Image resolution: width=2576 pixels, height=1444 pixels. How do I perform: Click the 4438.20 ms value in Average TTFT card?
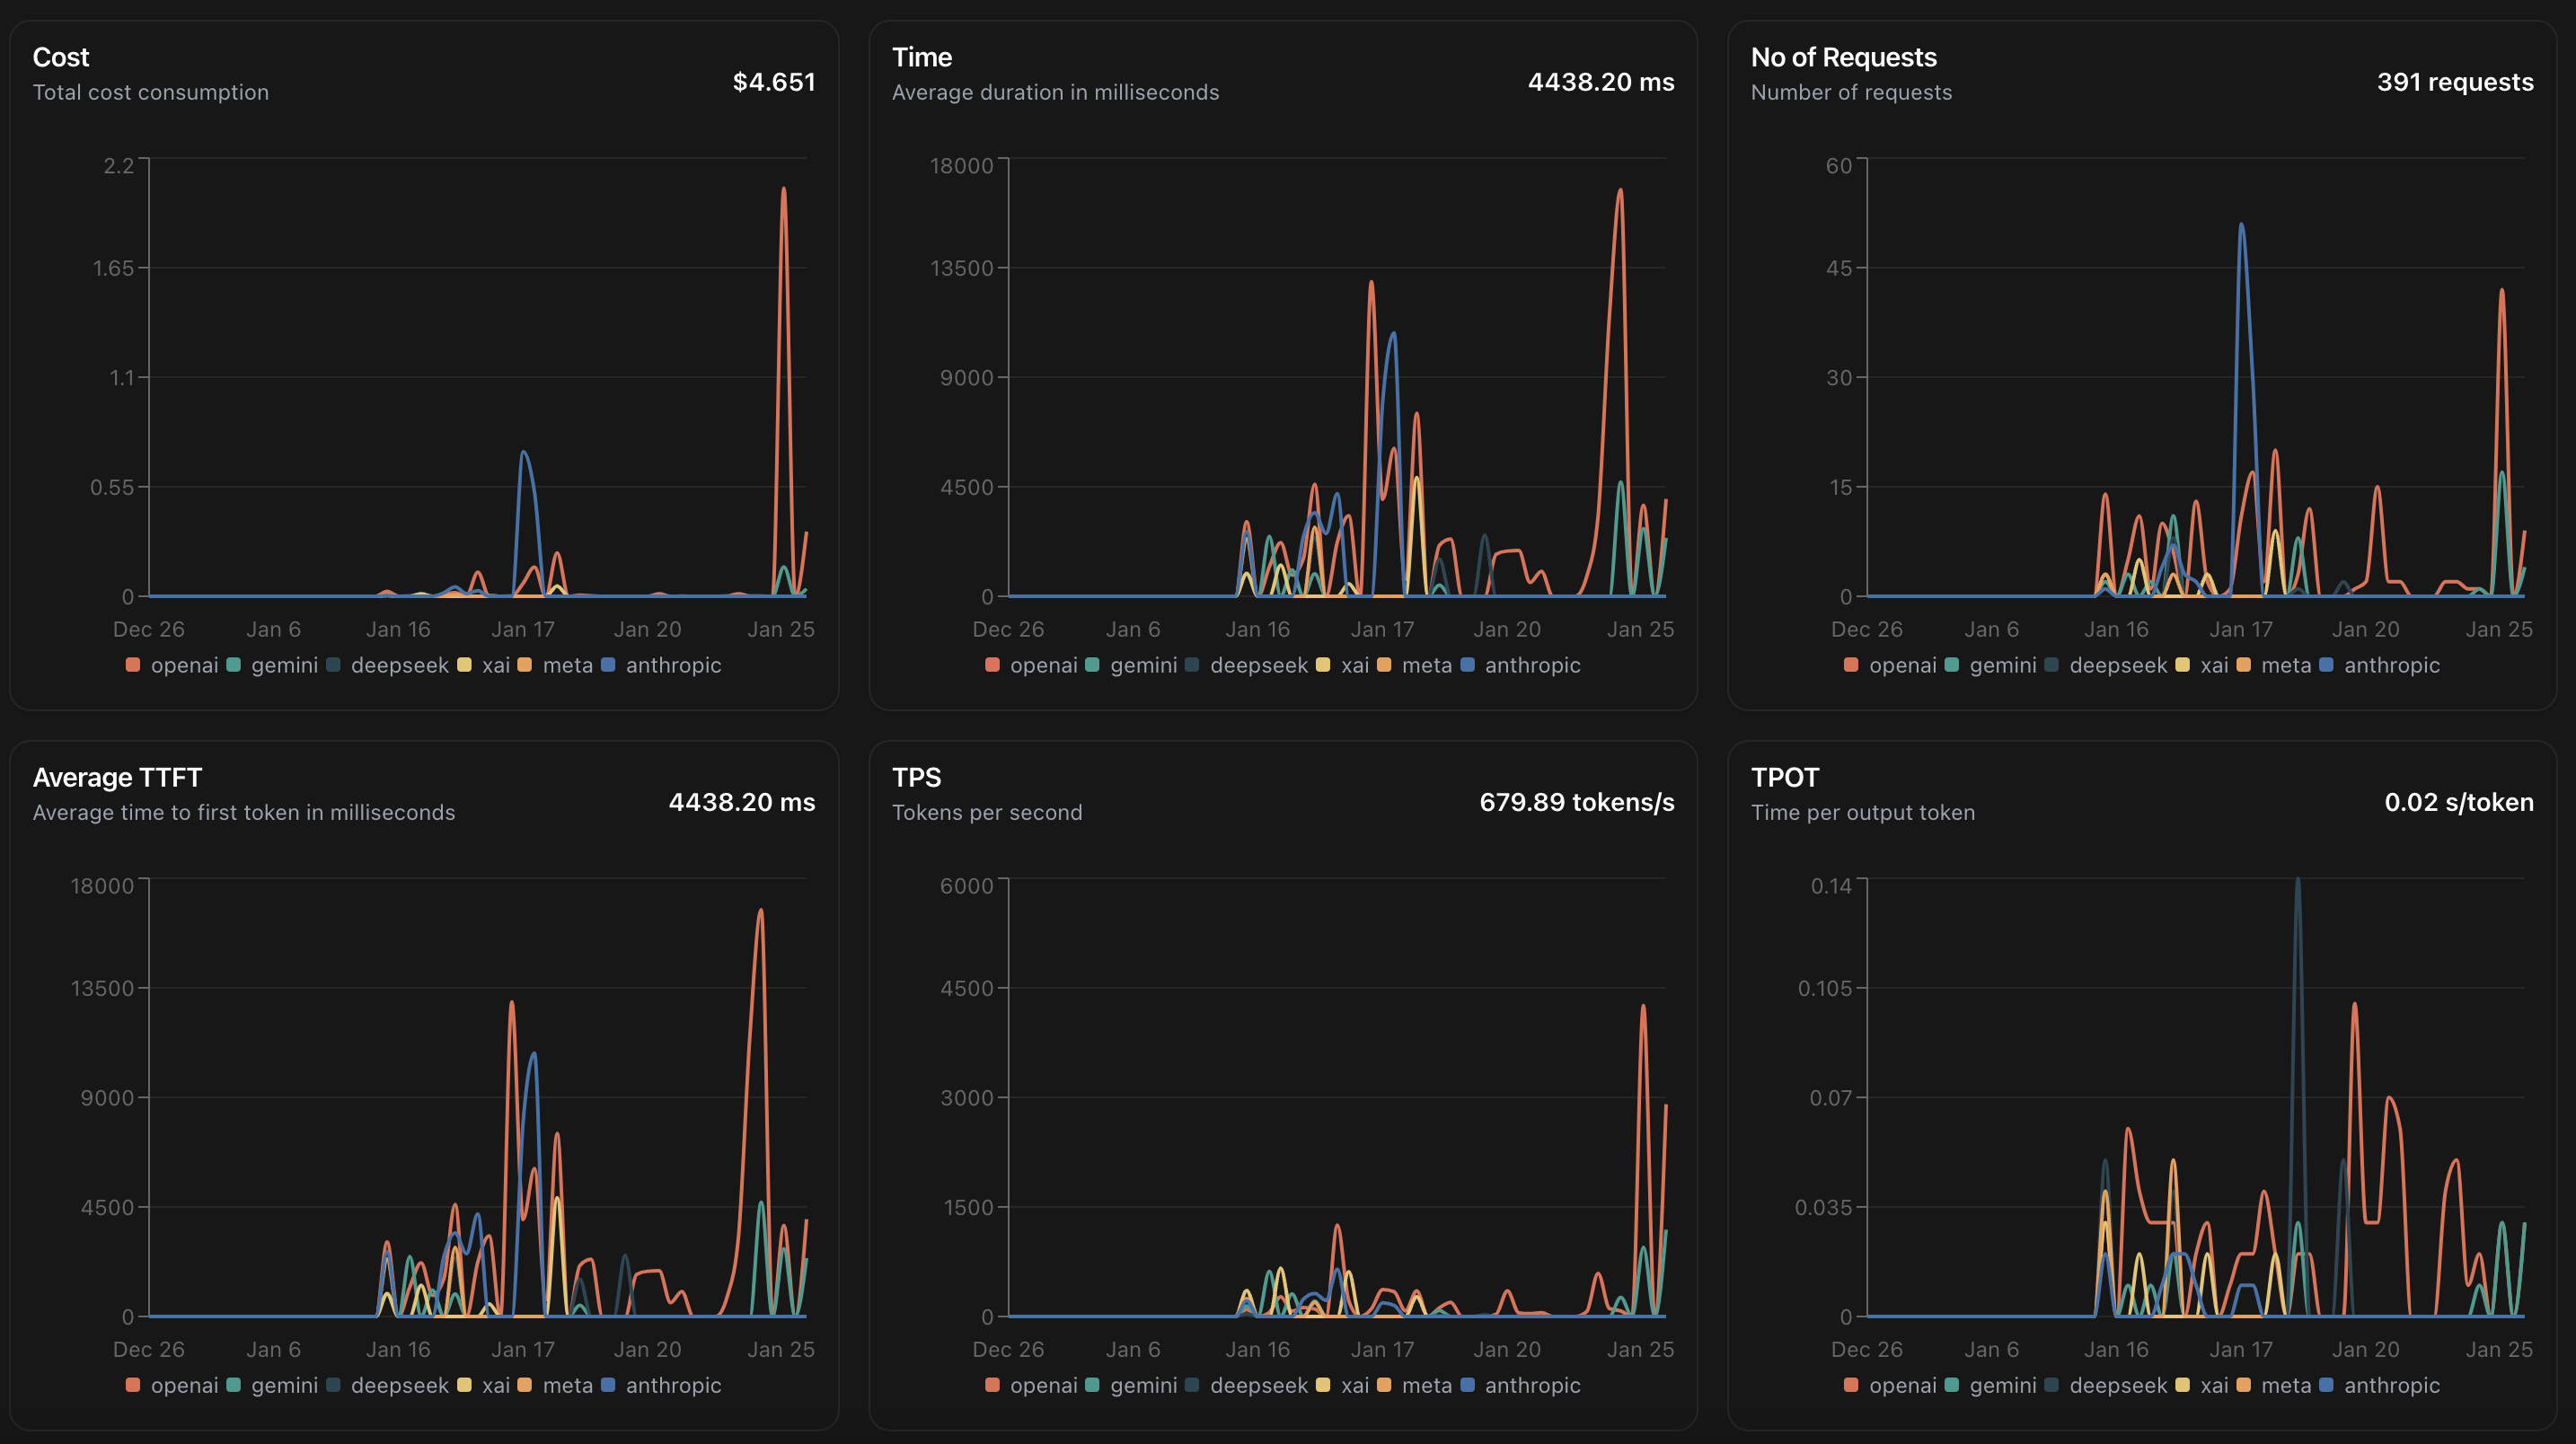tap(742, 802)
